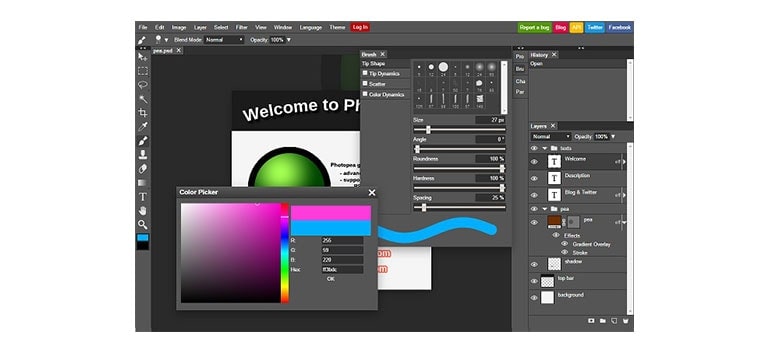
Task: Select the Lasso tool
Action: point(143,85)
